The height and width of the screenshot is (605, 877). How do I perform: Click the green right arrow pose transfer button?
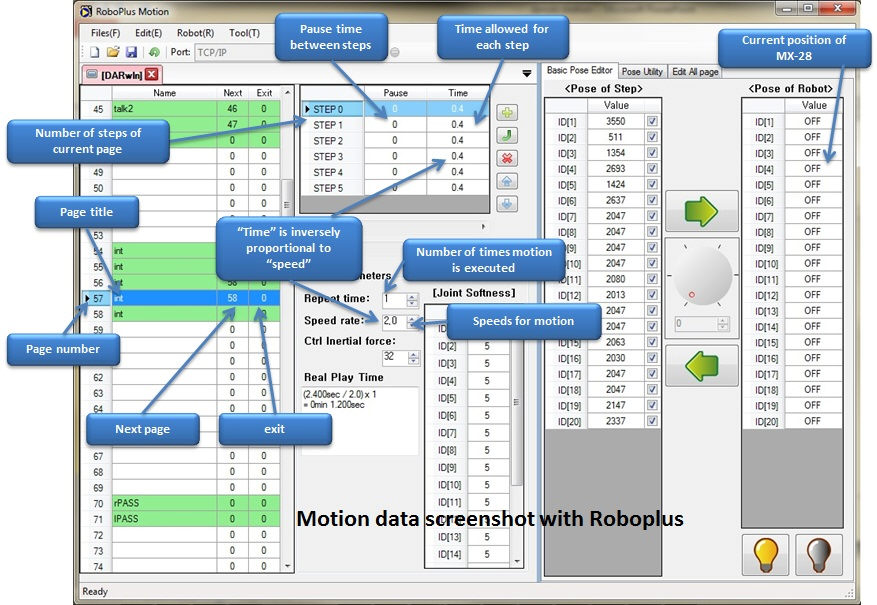pos(701,211)
